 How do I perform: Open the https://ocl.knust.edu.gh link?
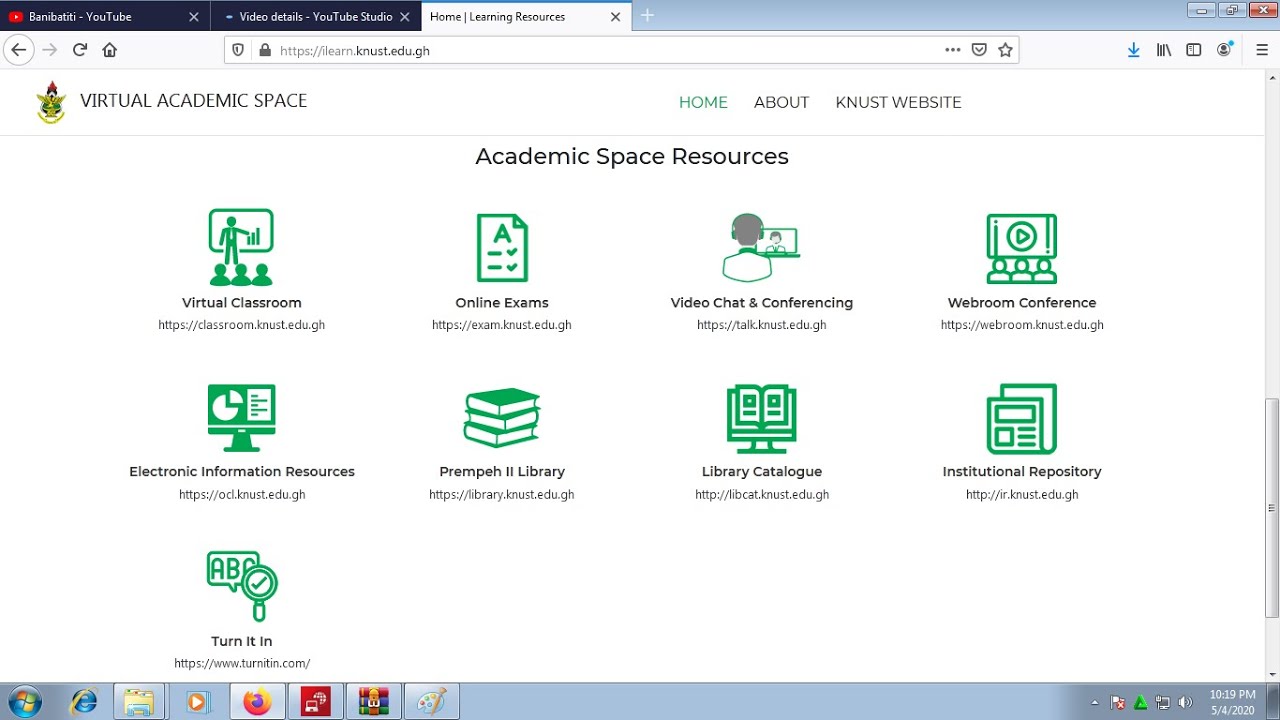tap(242, 495)
